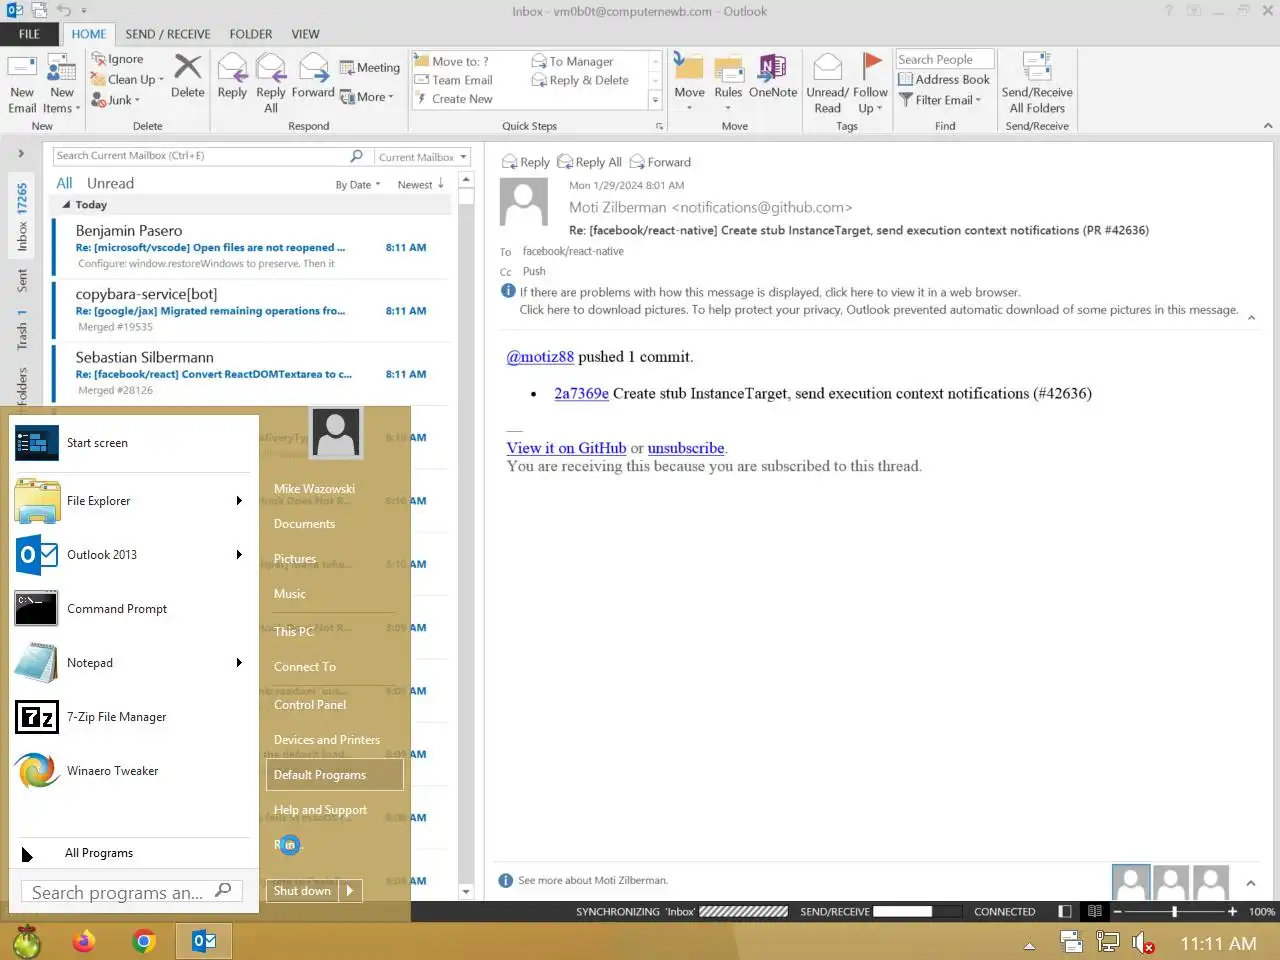Launch Command Prompt from Start menu
1280x960 pixels.
(x=134, y=609)
